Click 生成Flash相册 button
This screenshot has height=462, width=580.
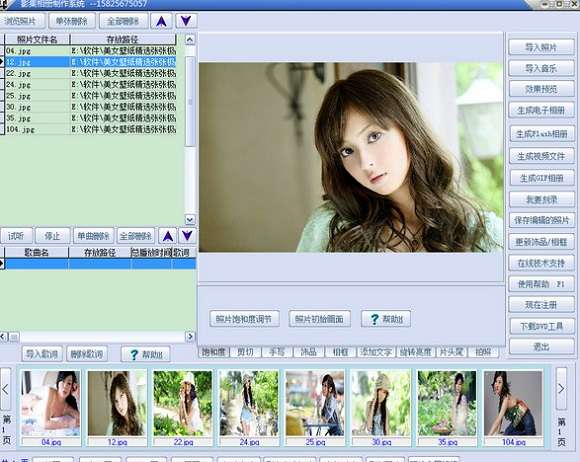[x=542, y=134]
